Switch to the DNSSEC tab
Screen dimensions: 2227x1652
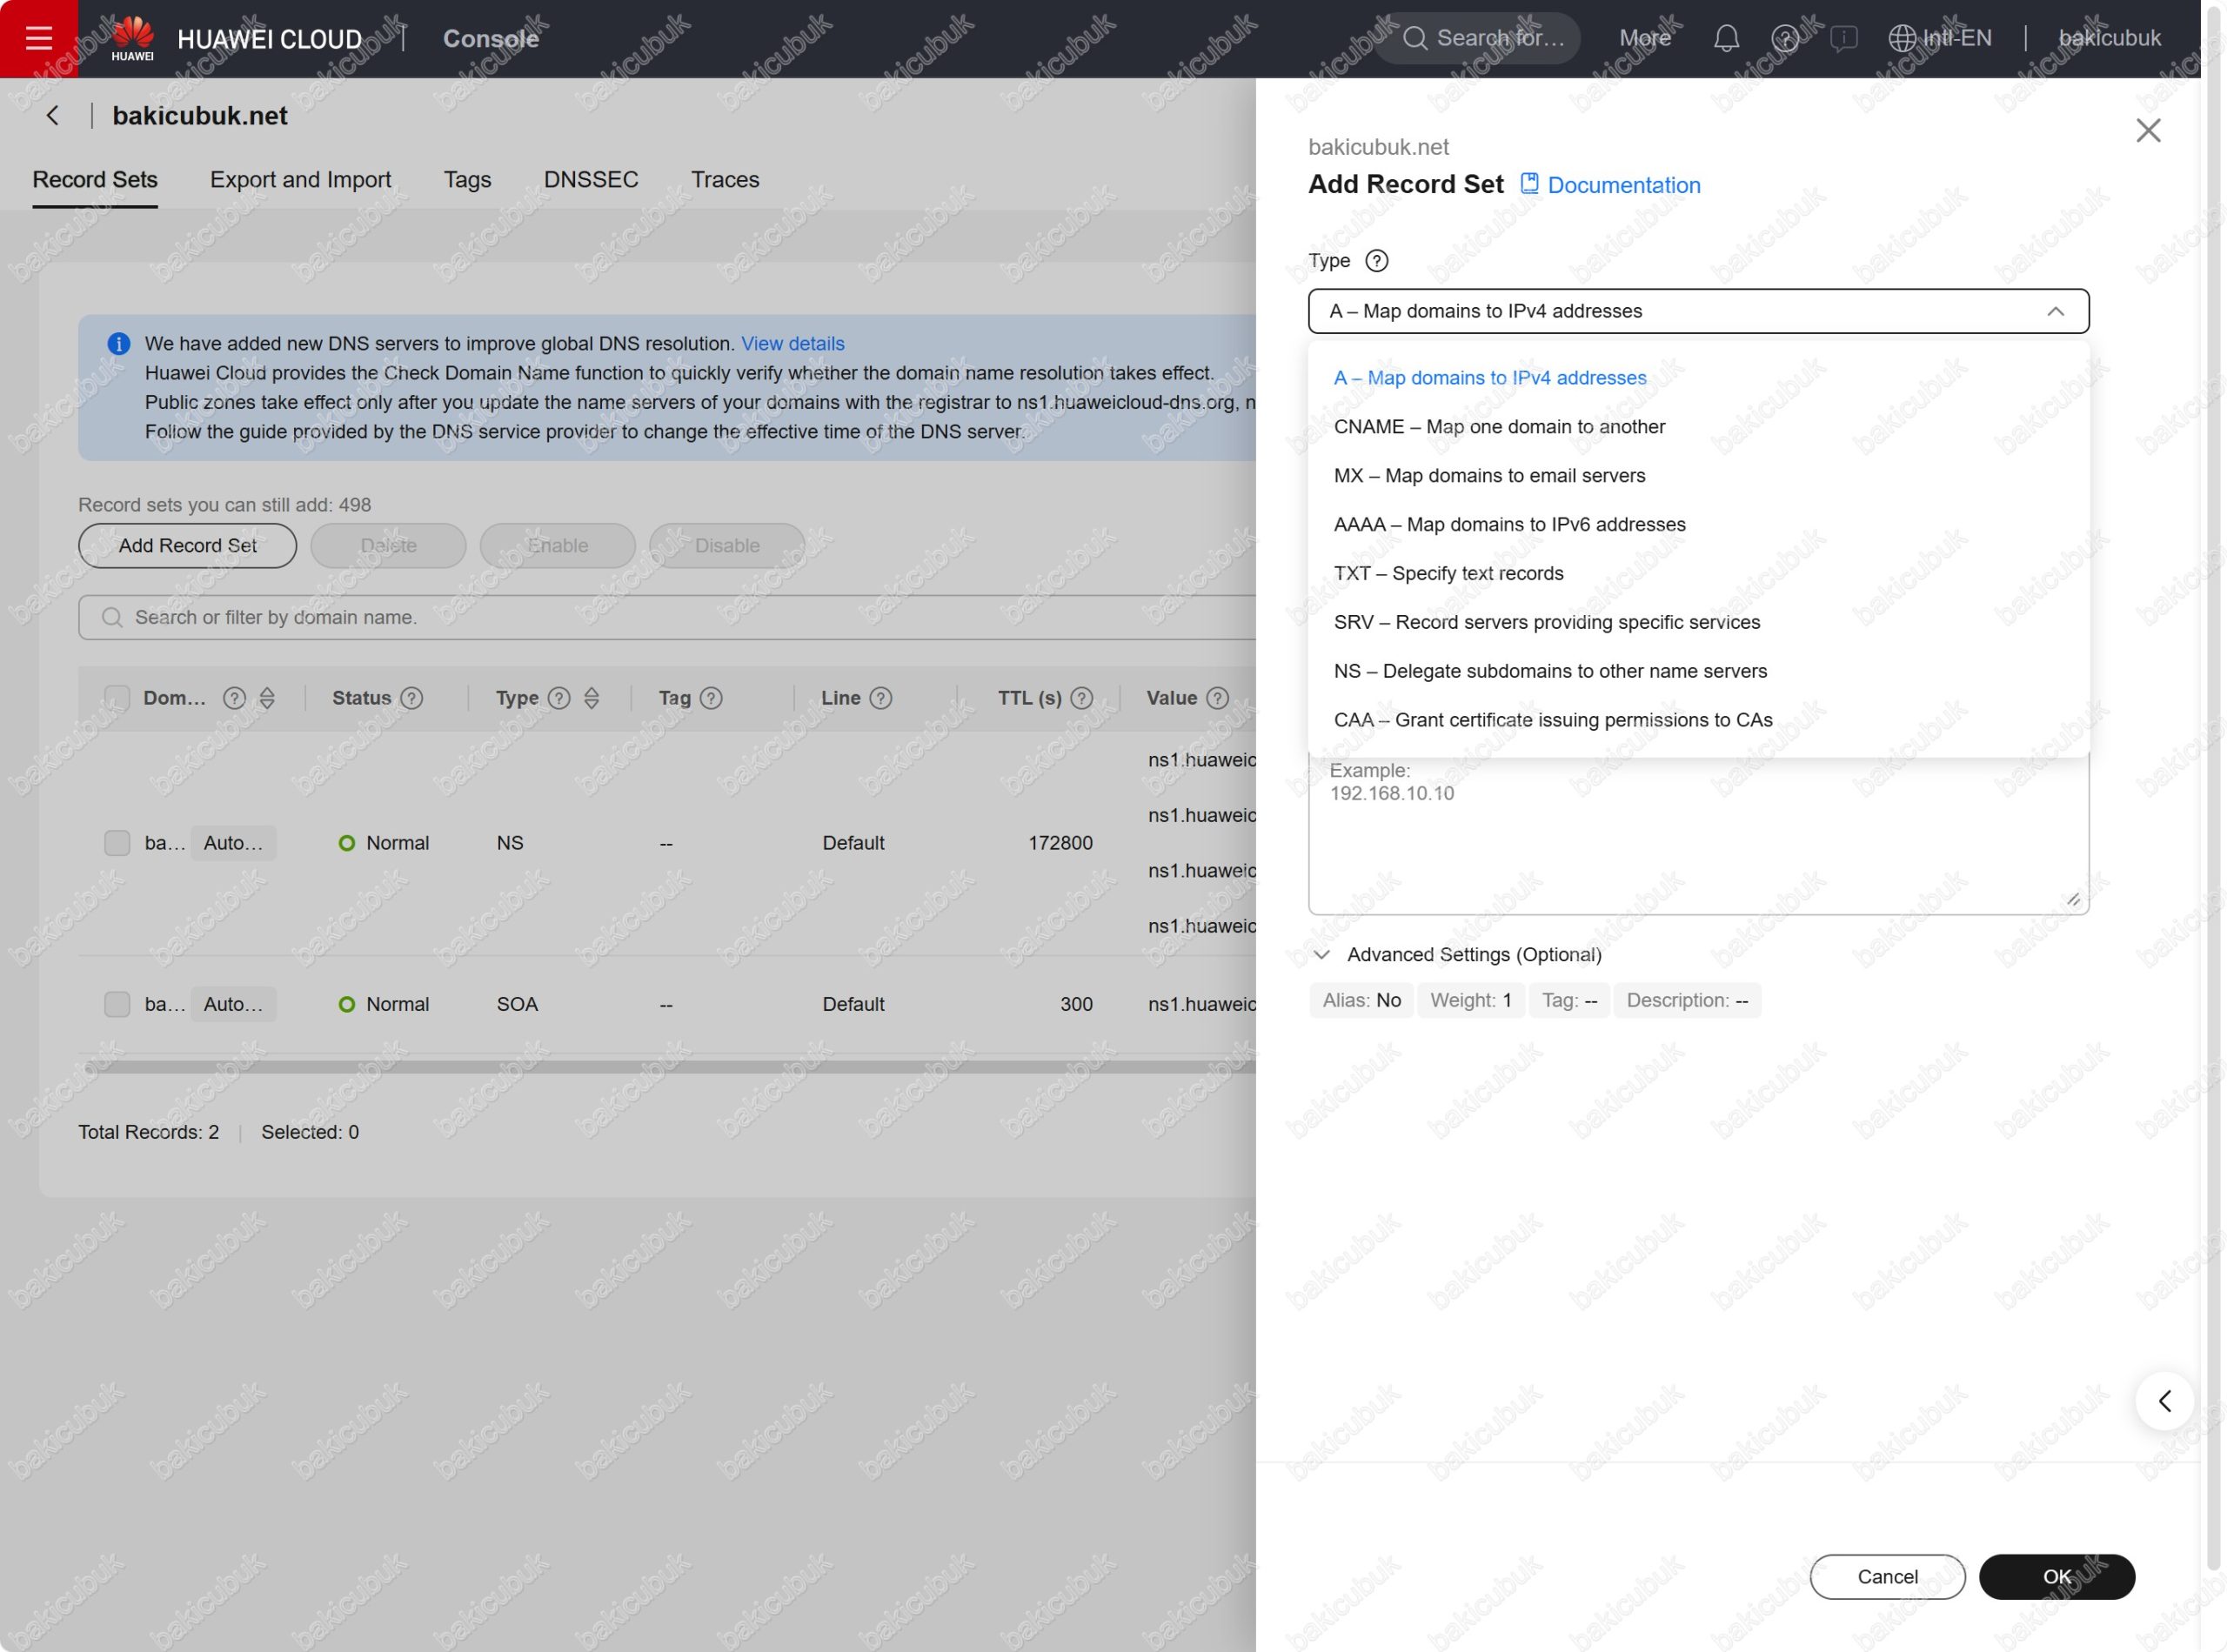pos(590,180)
